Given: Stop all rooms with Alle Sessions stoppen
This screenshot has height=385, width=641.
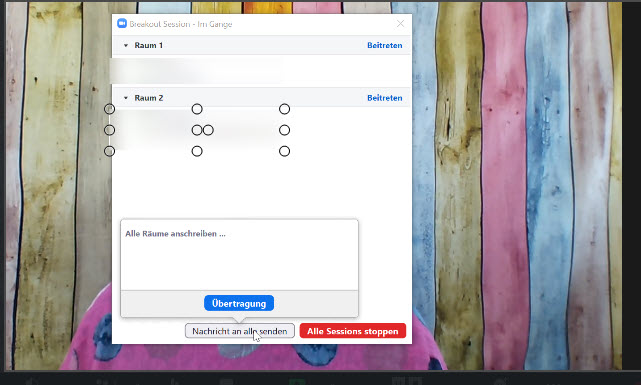Looking at the screenshot, I should pos(352,331).
